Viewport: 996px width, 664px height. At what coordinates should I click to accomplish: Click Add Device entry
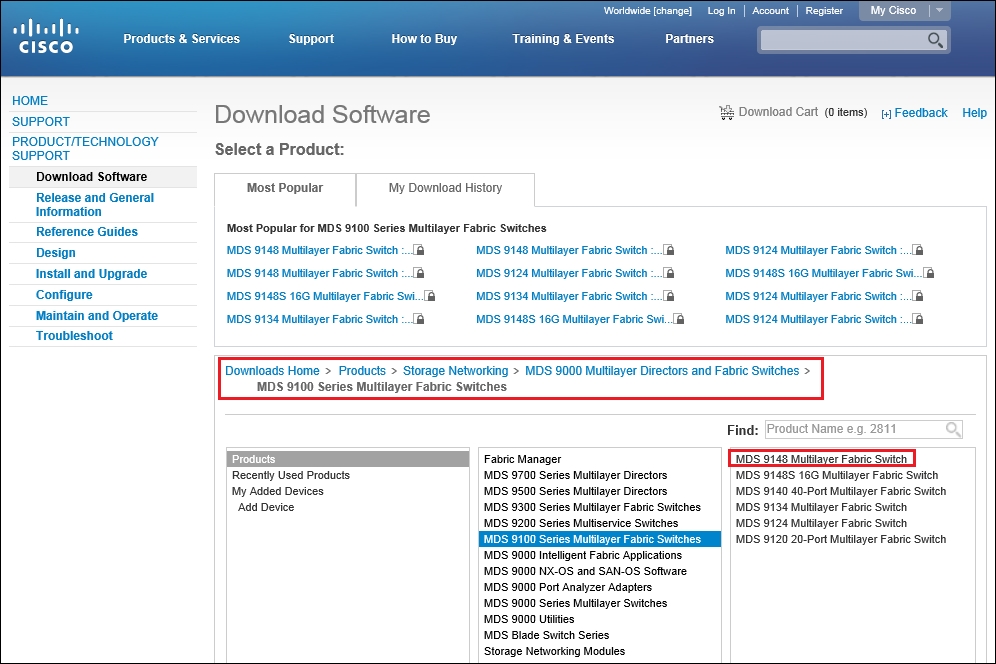[266, 508]
